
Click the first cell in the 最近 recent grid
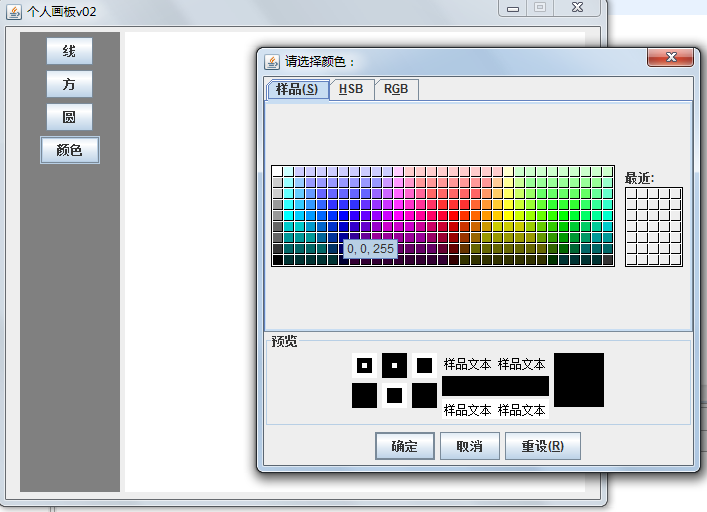tap(631, 194)
